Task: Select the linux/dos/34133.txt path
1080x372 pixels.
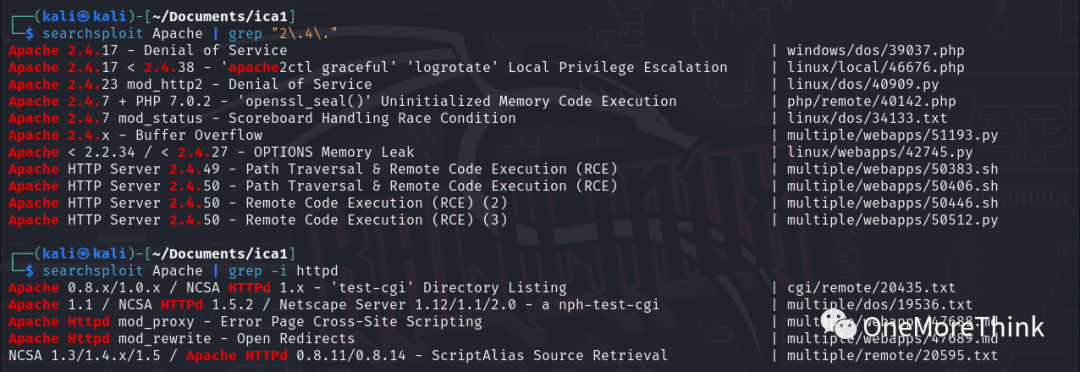Action: click(x=867, y=118)
